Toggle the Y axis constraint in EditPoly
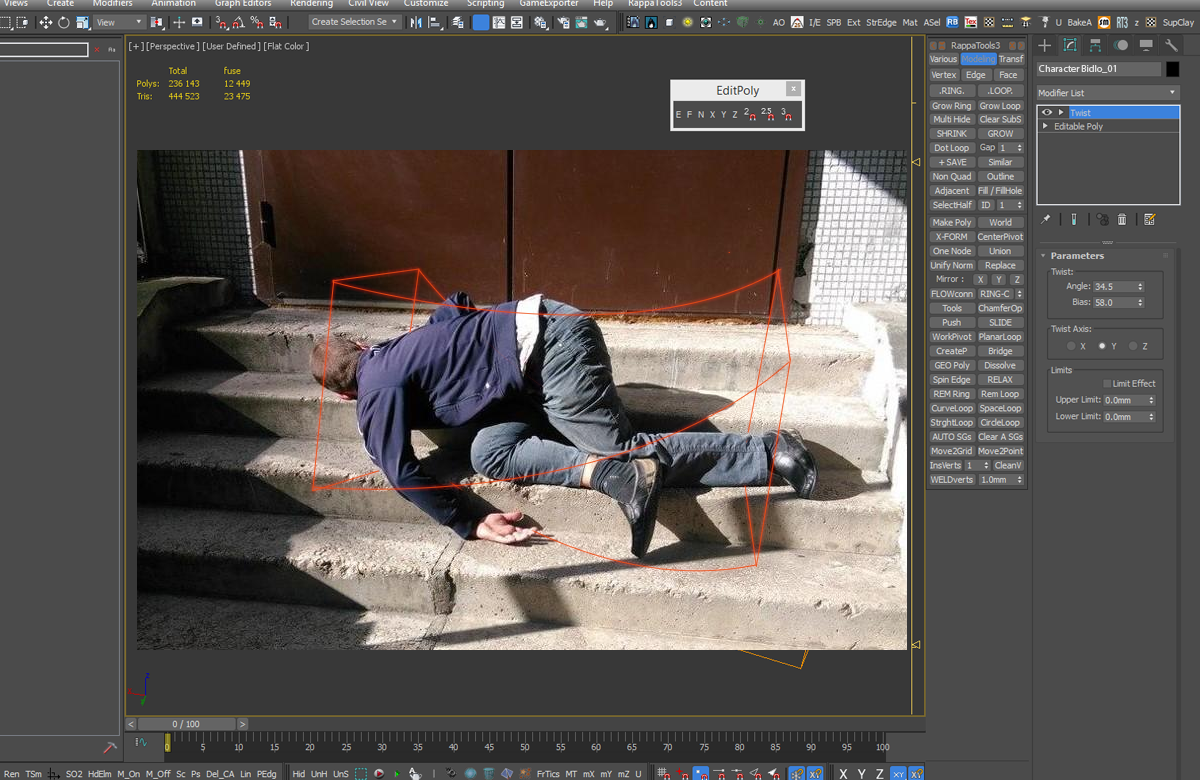This screenshot has width=1200, height=780. point(723,115)
